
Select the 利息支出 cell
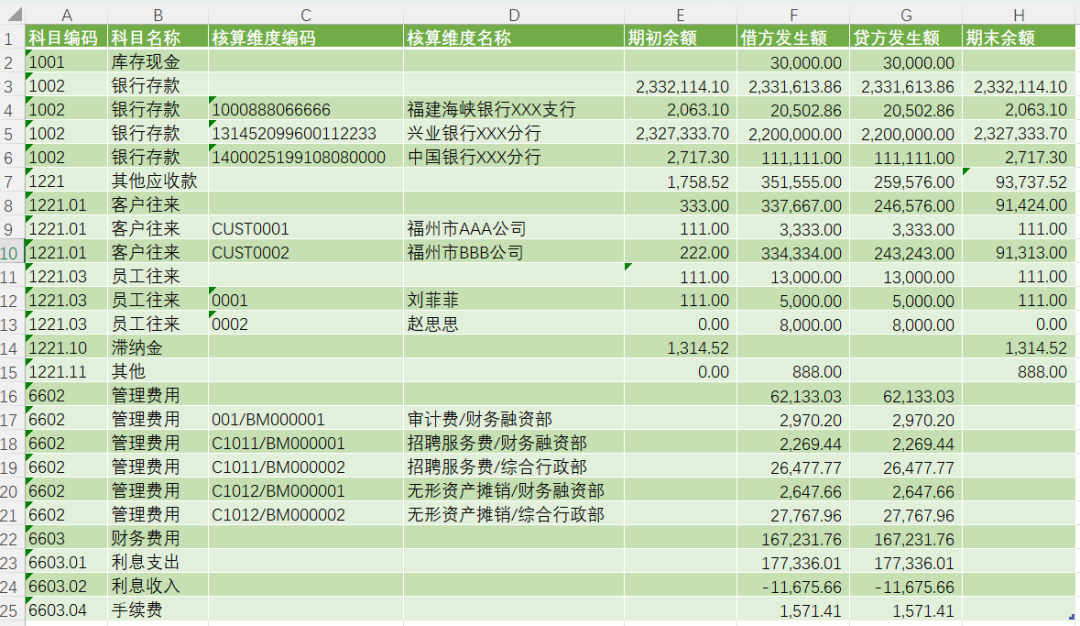point(158,563)
